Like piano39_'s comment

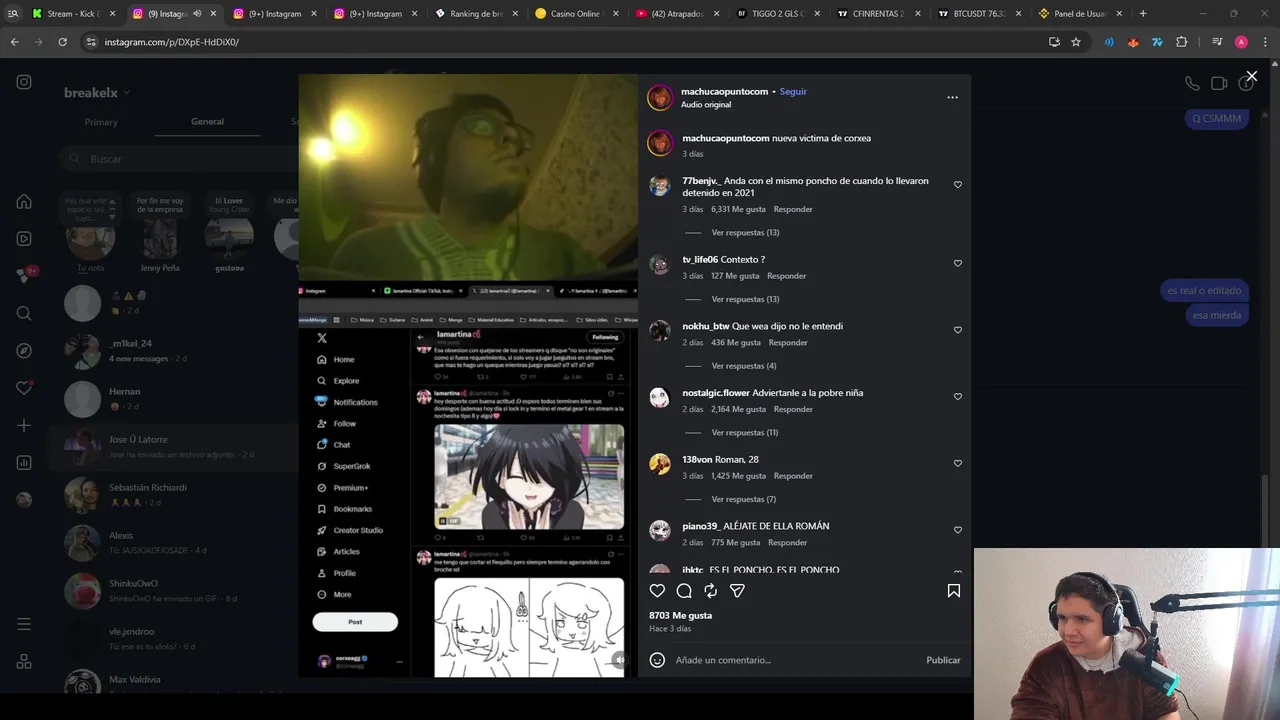[957, 530]
